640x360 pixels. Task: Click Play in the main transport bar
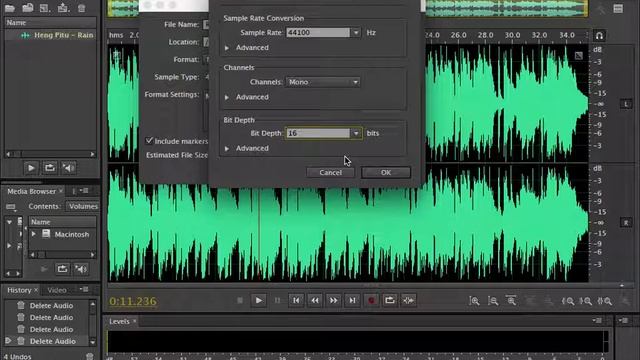259,300
